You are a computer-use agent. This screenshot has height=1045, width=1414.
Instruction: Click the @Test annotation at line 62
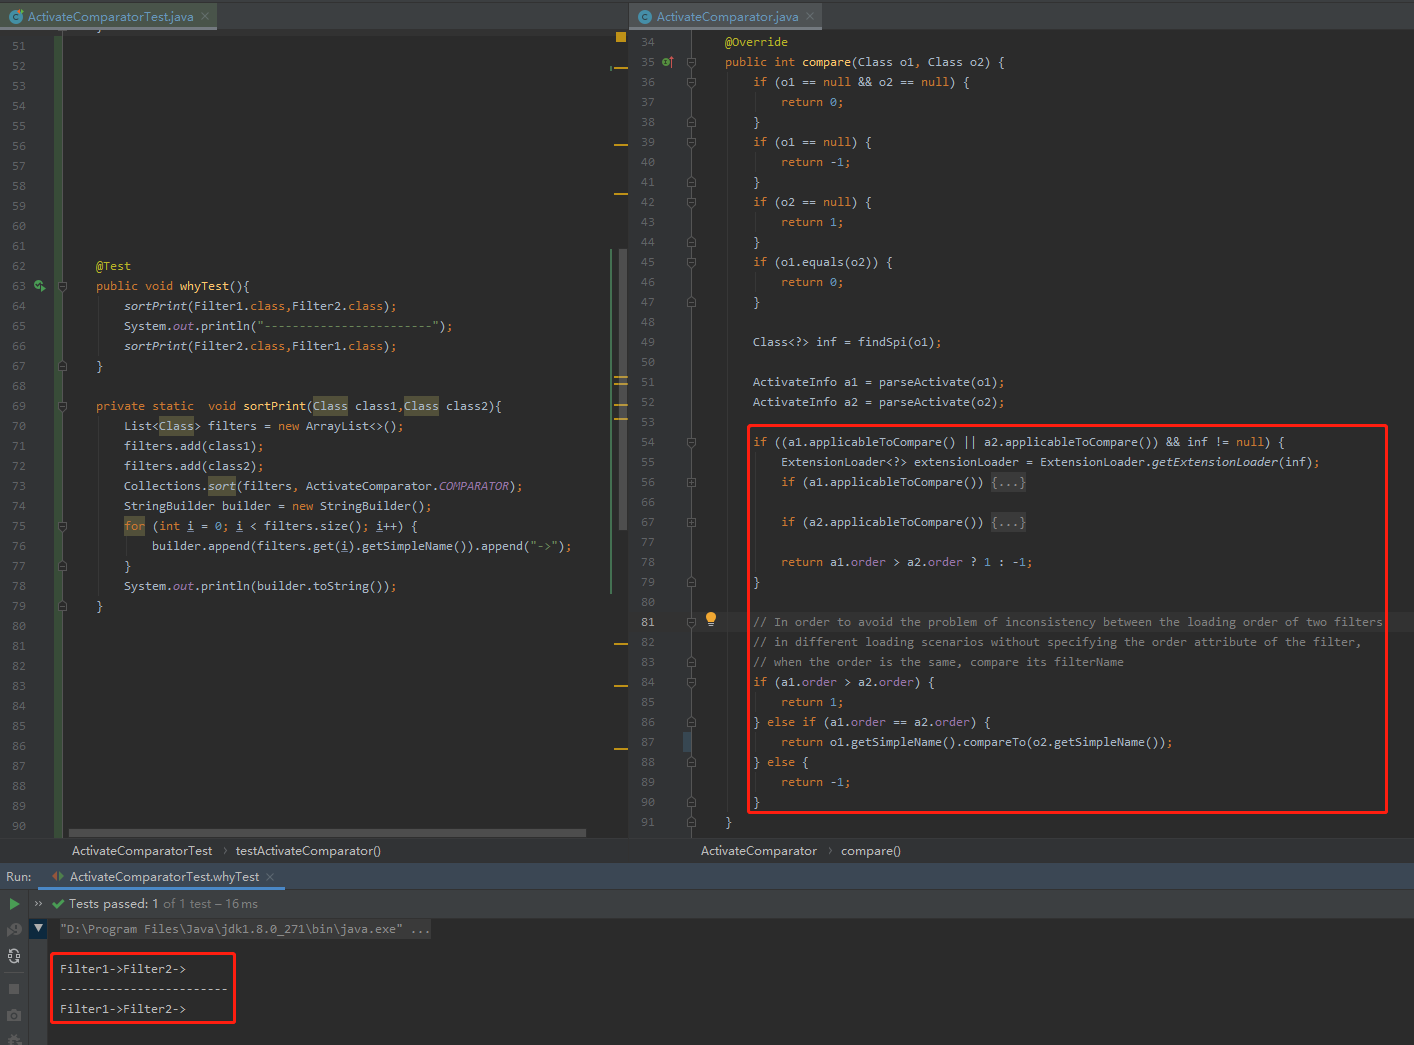coord(113,266)
